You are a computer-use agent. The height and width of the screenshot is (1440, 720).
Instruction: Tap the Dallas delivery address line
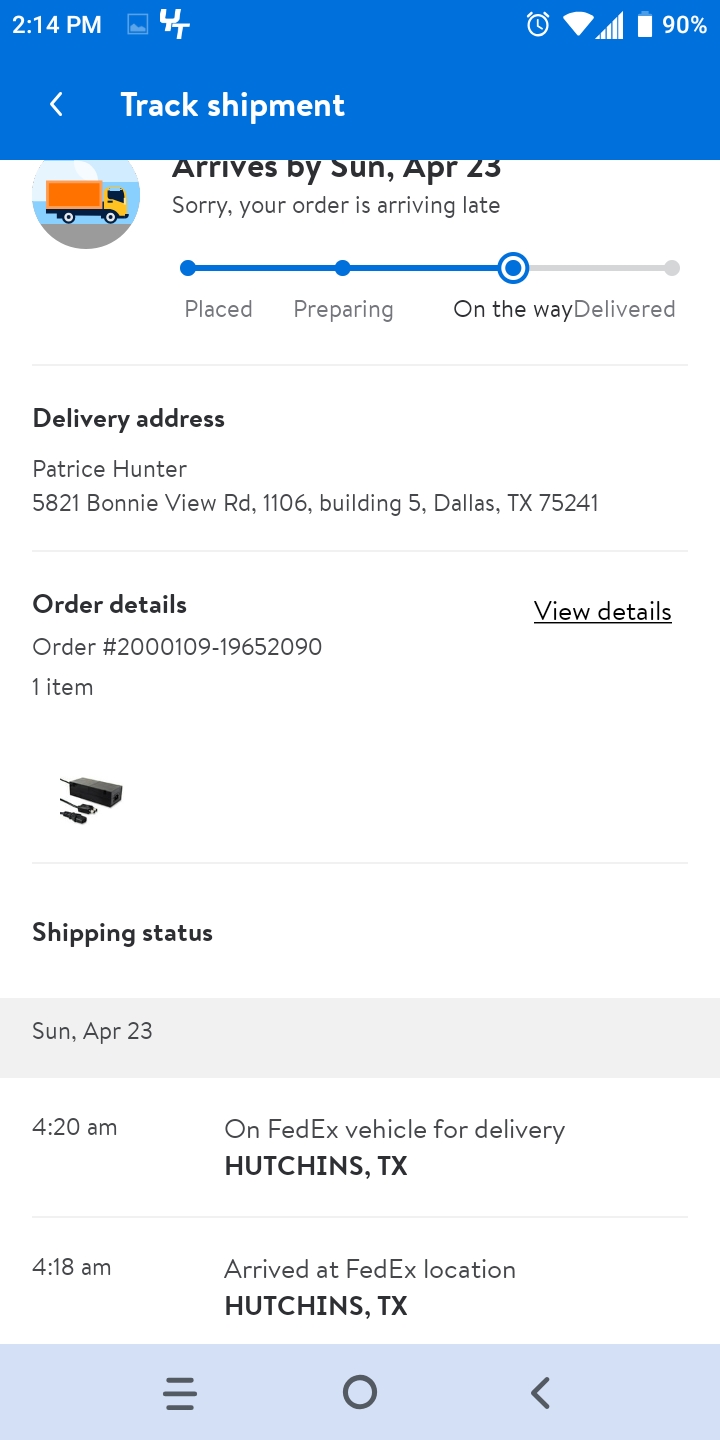[315, 503]
